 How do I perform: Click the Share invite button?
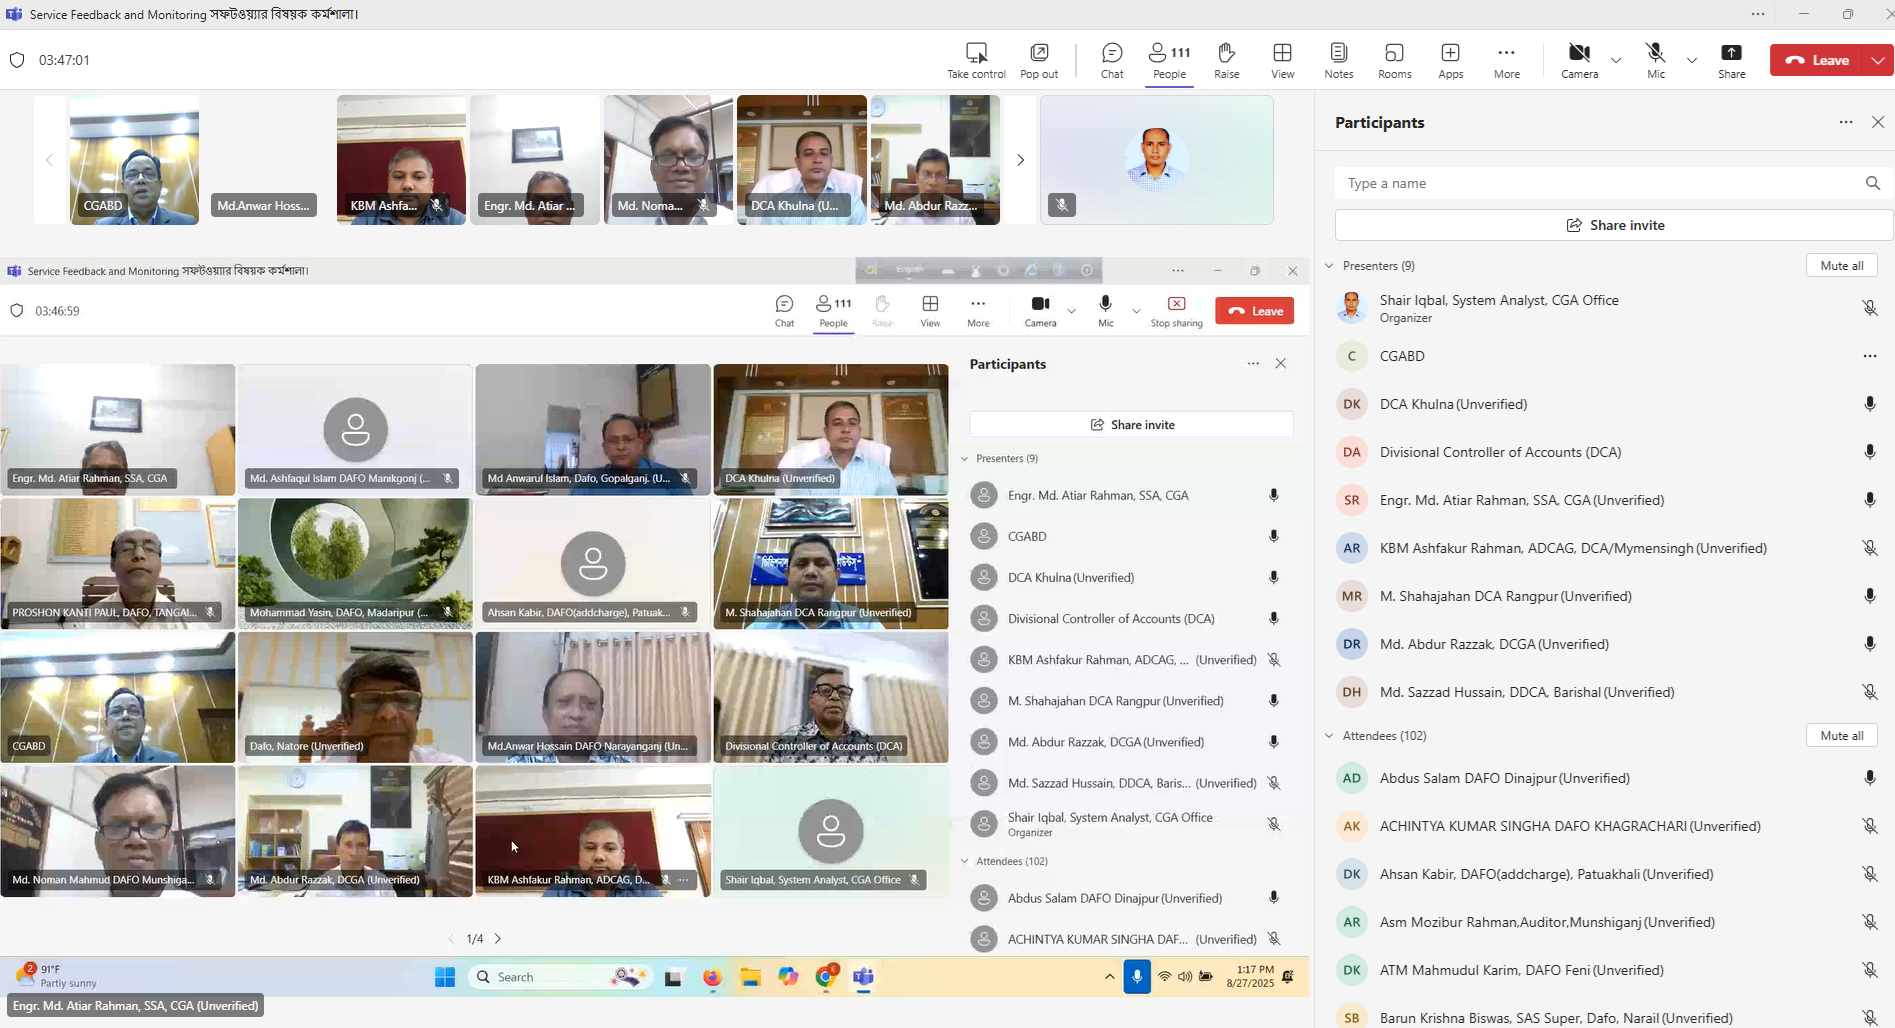tap(1614, 224)
